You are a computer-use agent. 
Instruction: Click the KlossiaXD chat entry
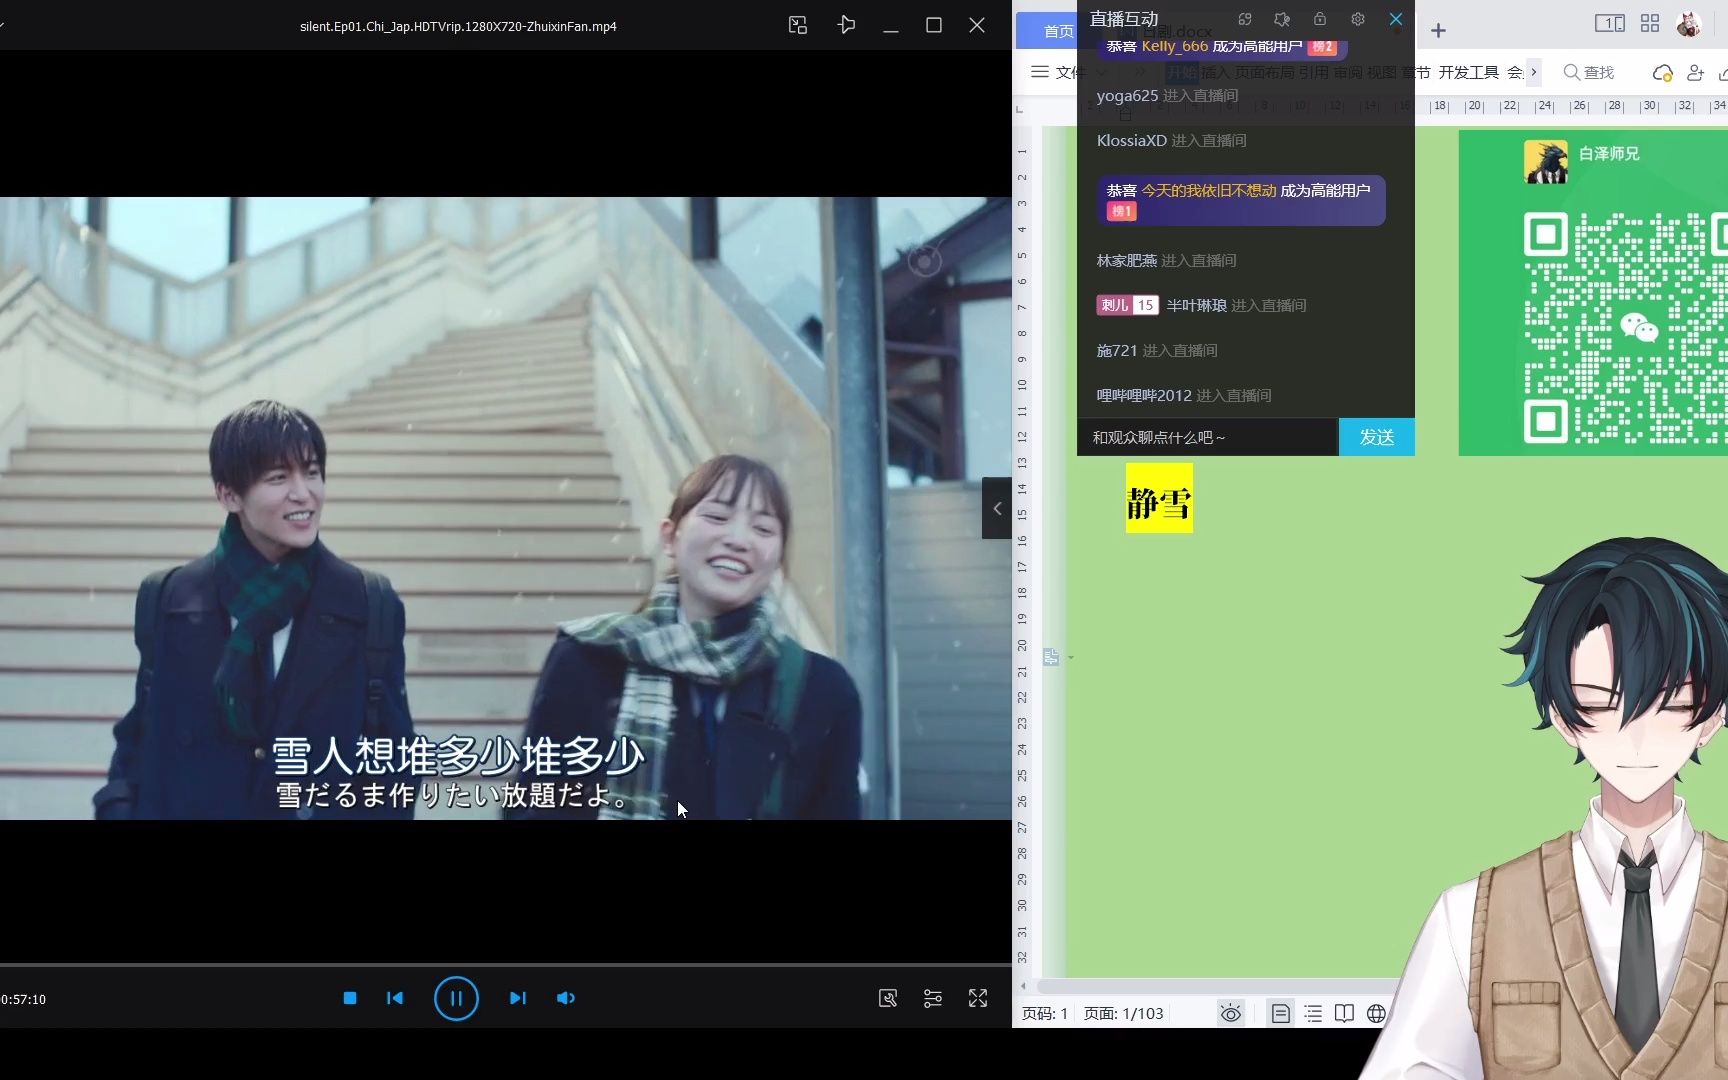pyautogui.click(x=1171, y=141)
